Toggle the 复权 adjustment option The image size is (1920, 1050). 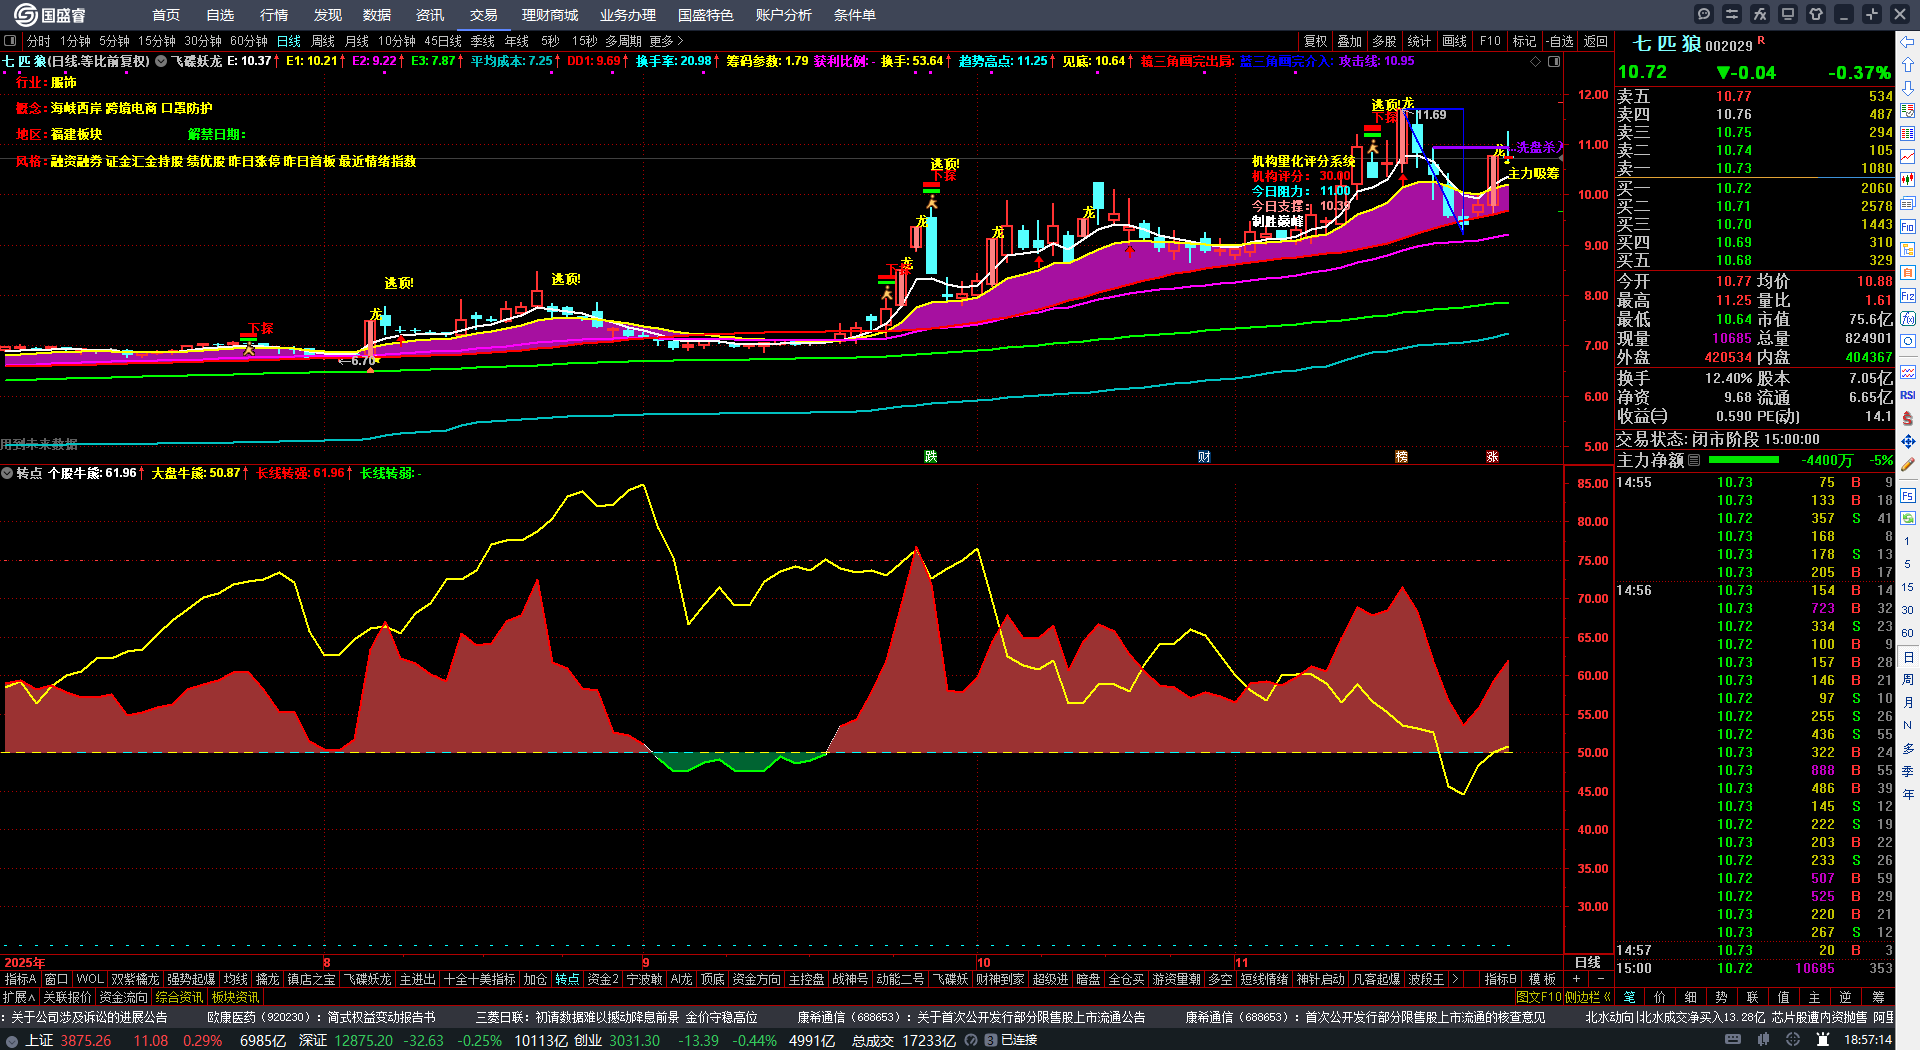[x=1316, y=41]
